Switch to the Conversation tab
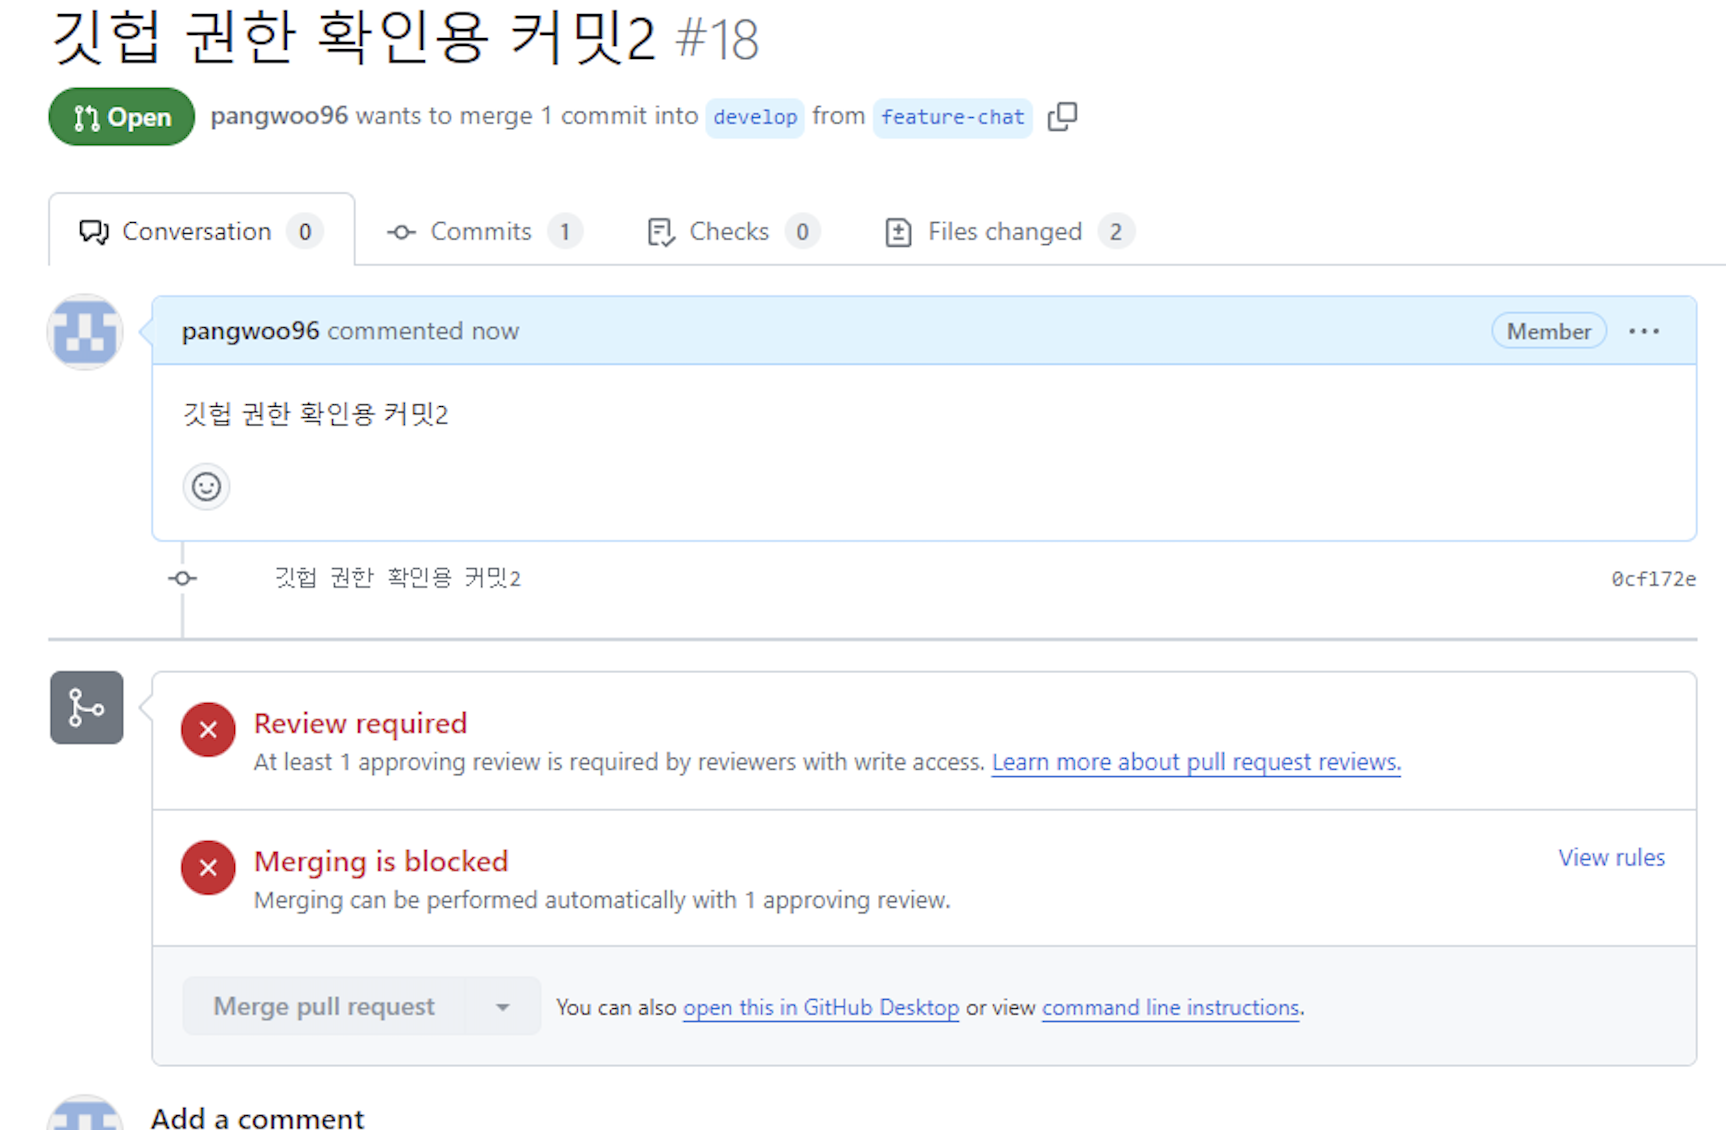1726x1130 pixels. pyautogui.click(x=201, y=231)
